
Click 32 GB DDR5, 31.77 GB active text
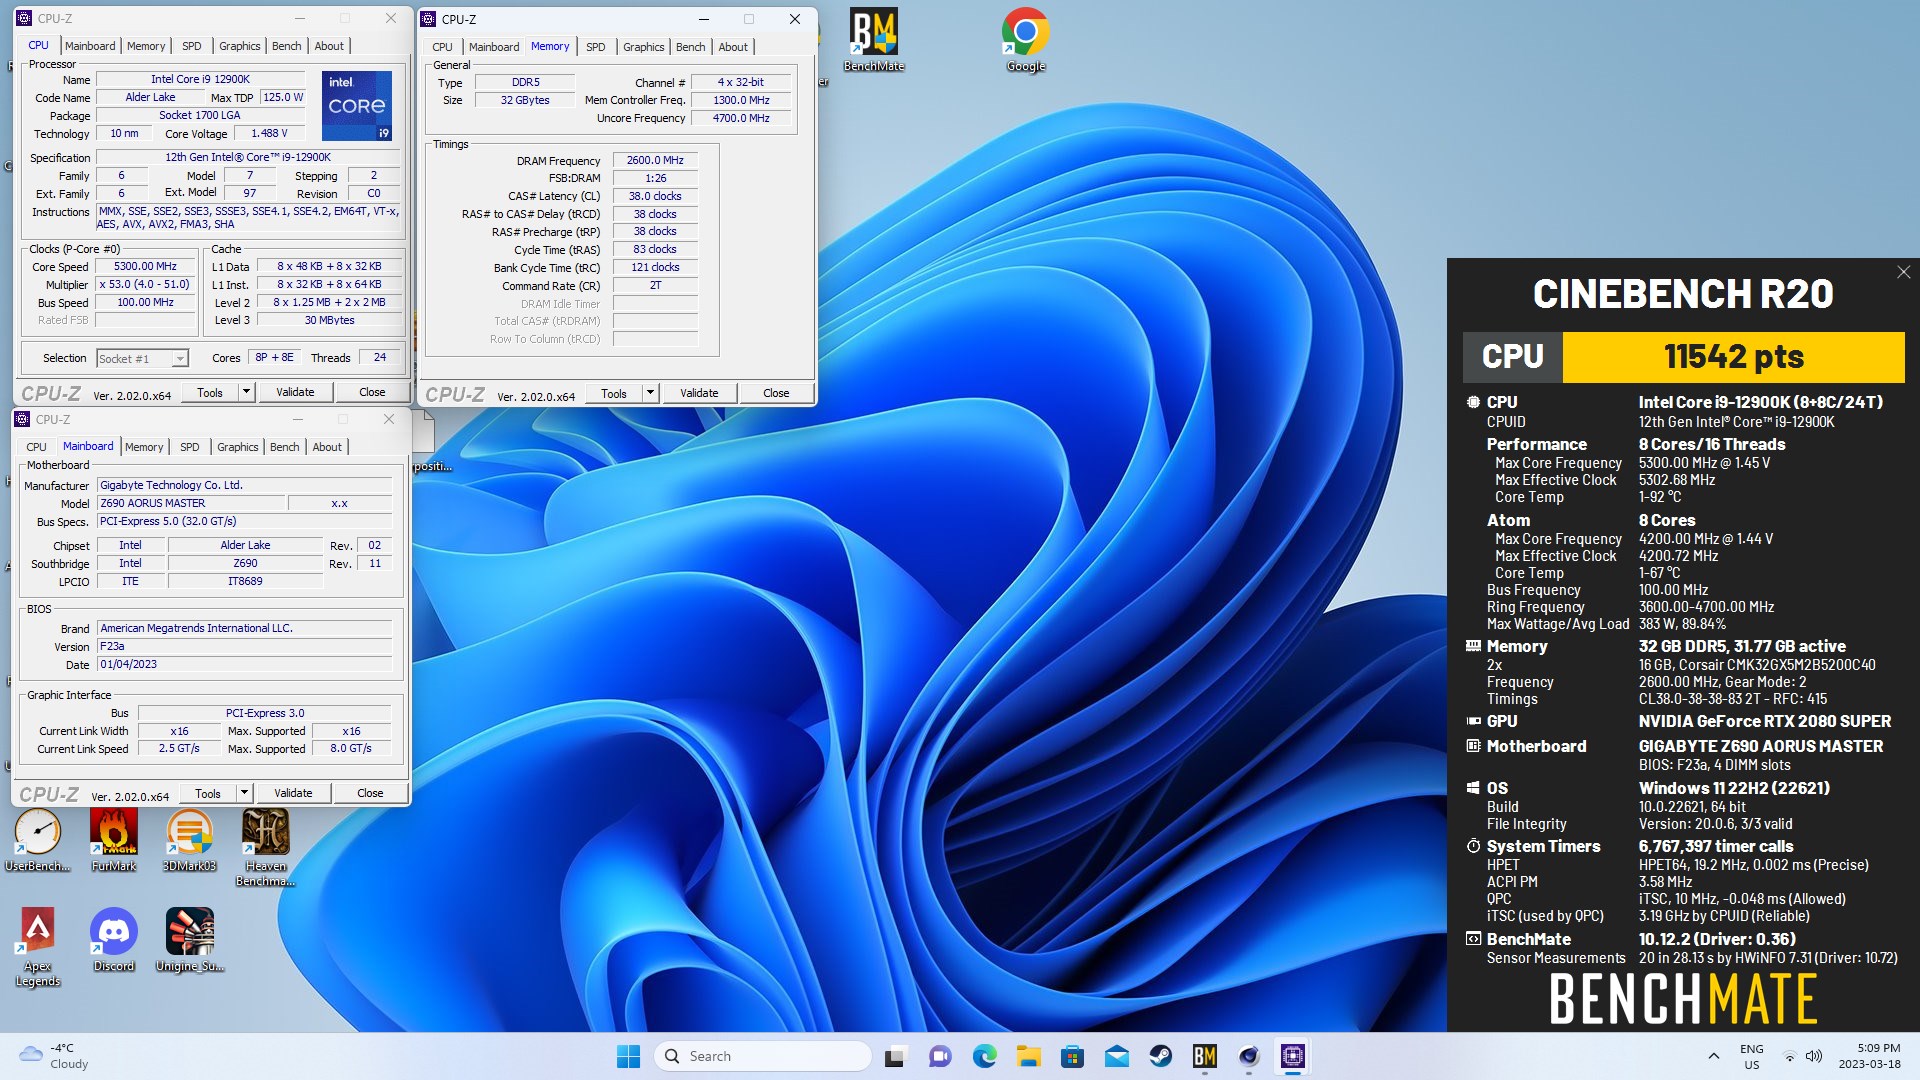coord(1742,646)
